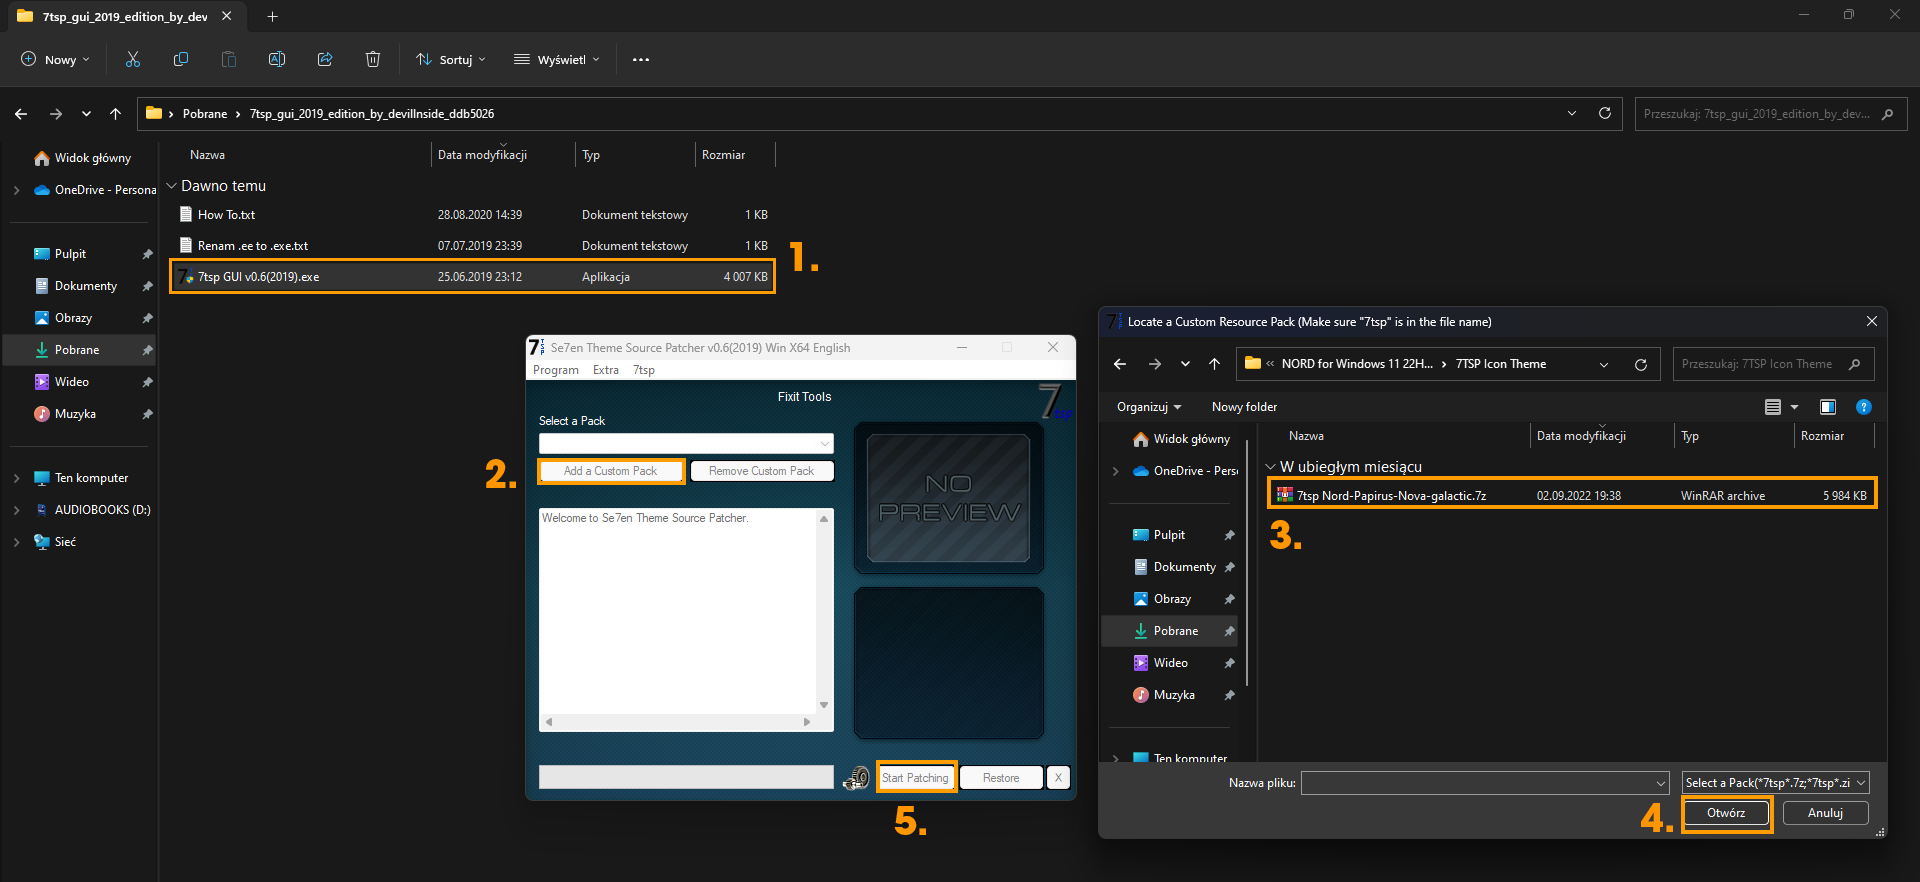Screen dimensions: 1920x882
Task: Open the Wyświetl dropdown
Action: pos(557,60)
